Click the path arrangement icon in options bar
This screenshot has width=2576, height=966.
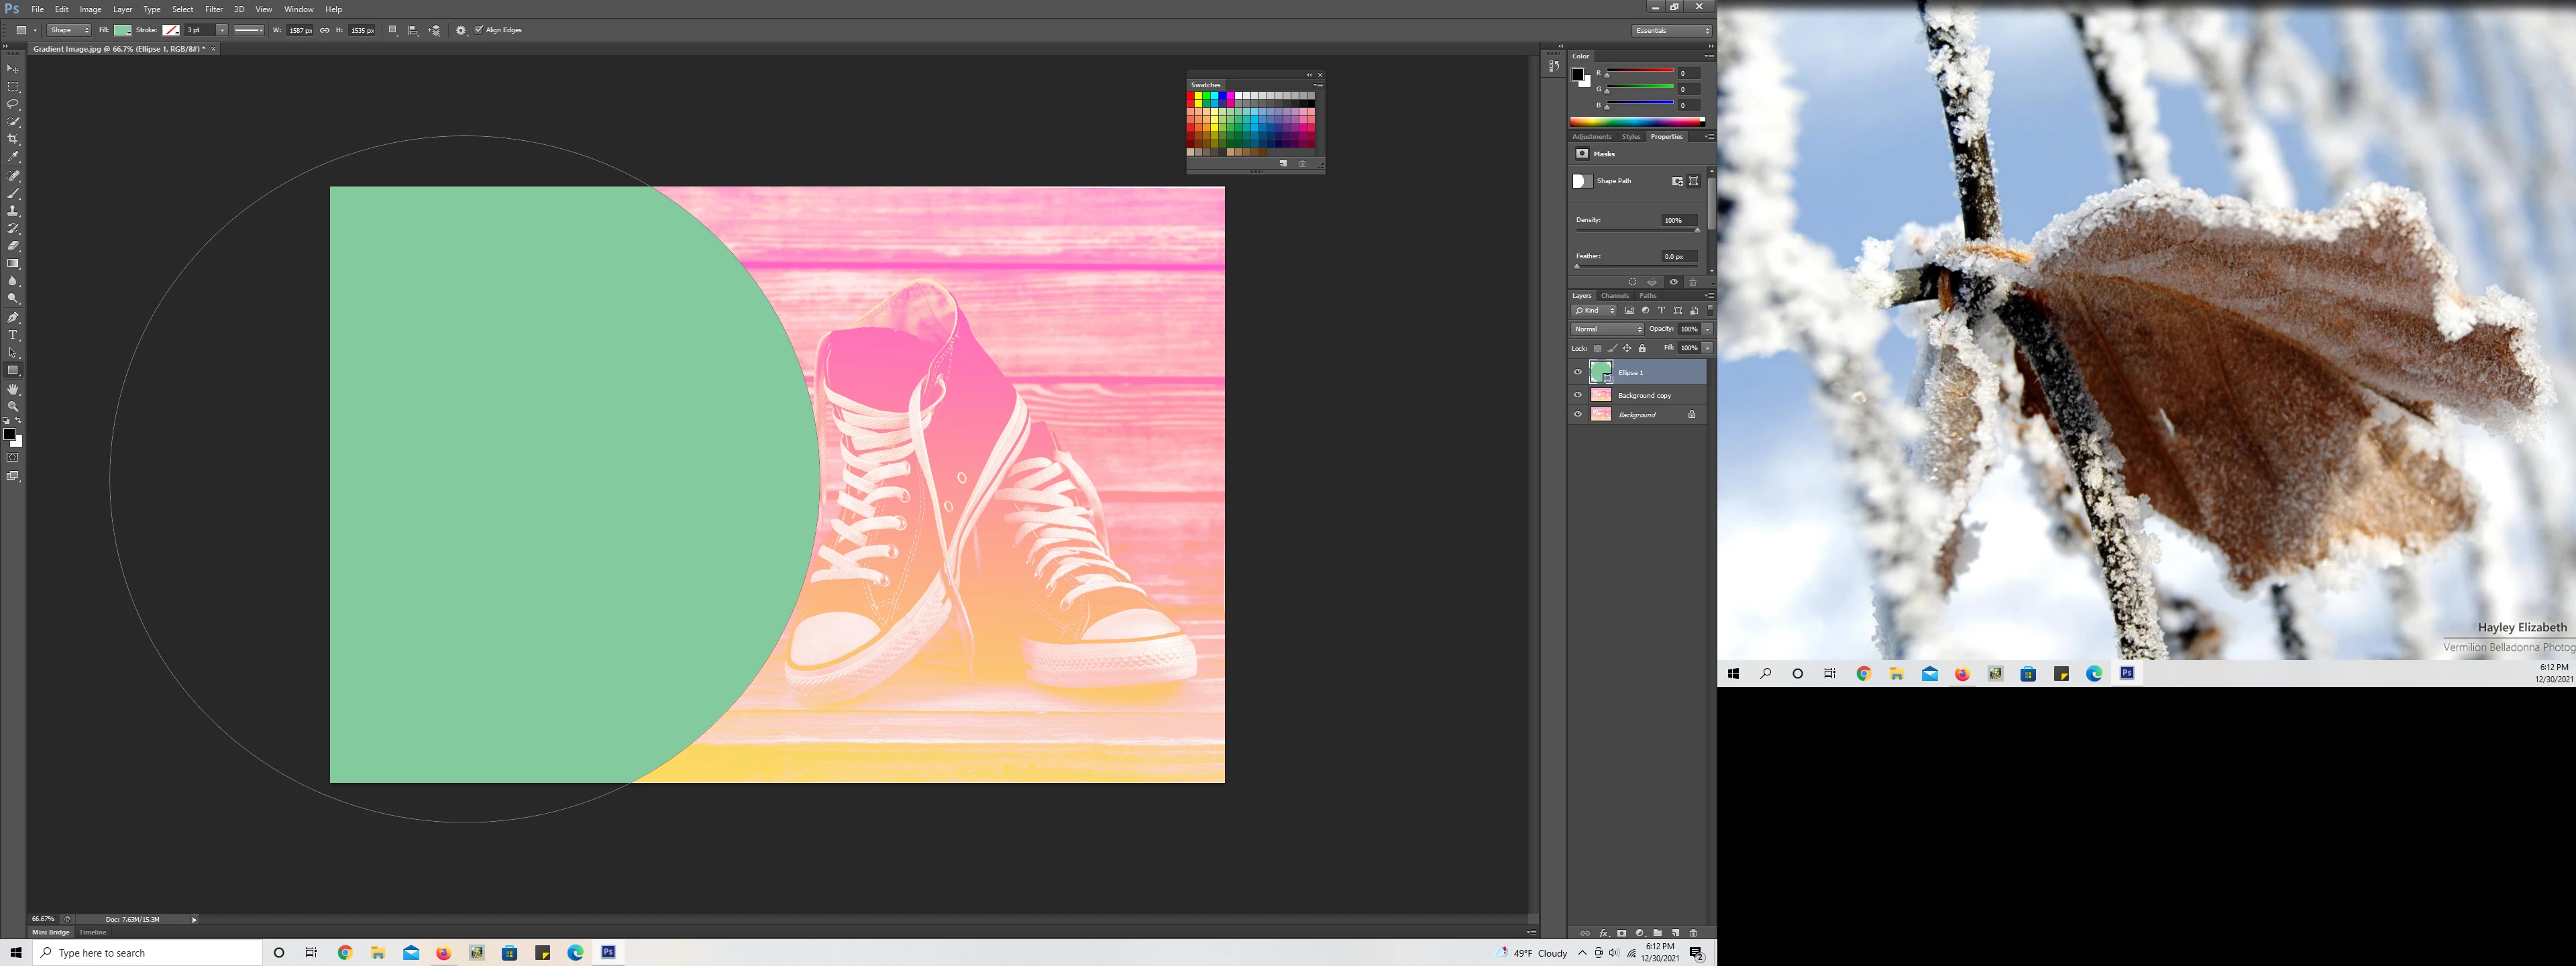pyautogui.click(x=434, y=30)
